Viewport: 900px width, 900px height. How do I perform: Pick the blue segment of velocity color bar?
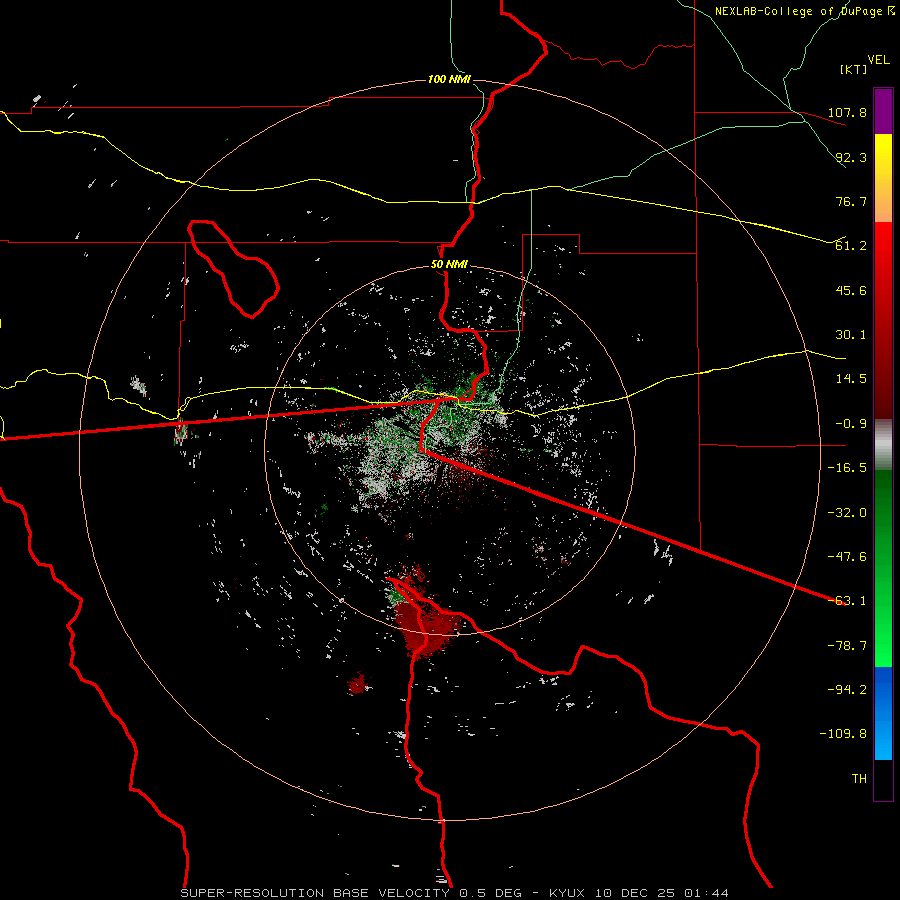coord(883,713)
